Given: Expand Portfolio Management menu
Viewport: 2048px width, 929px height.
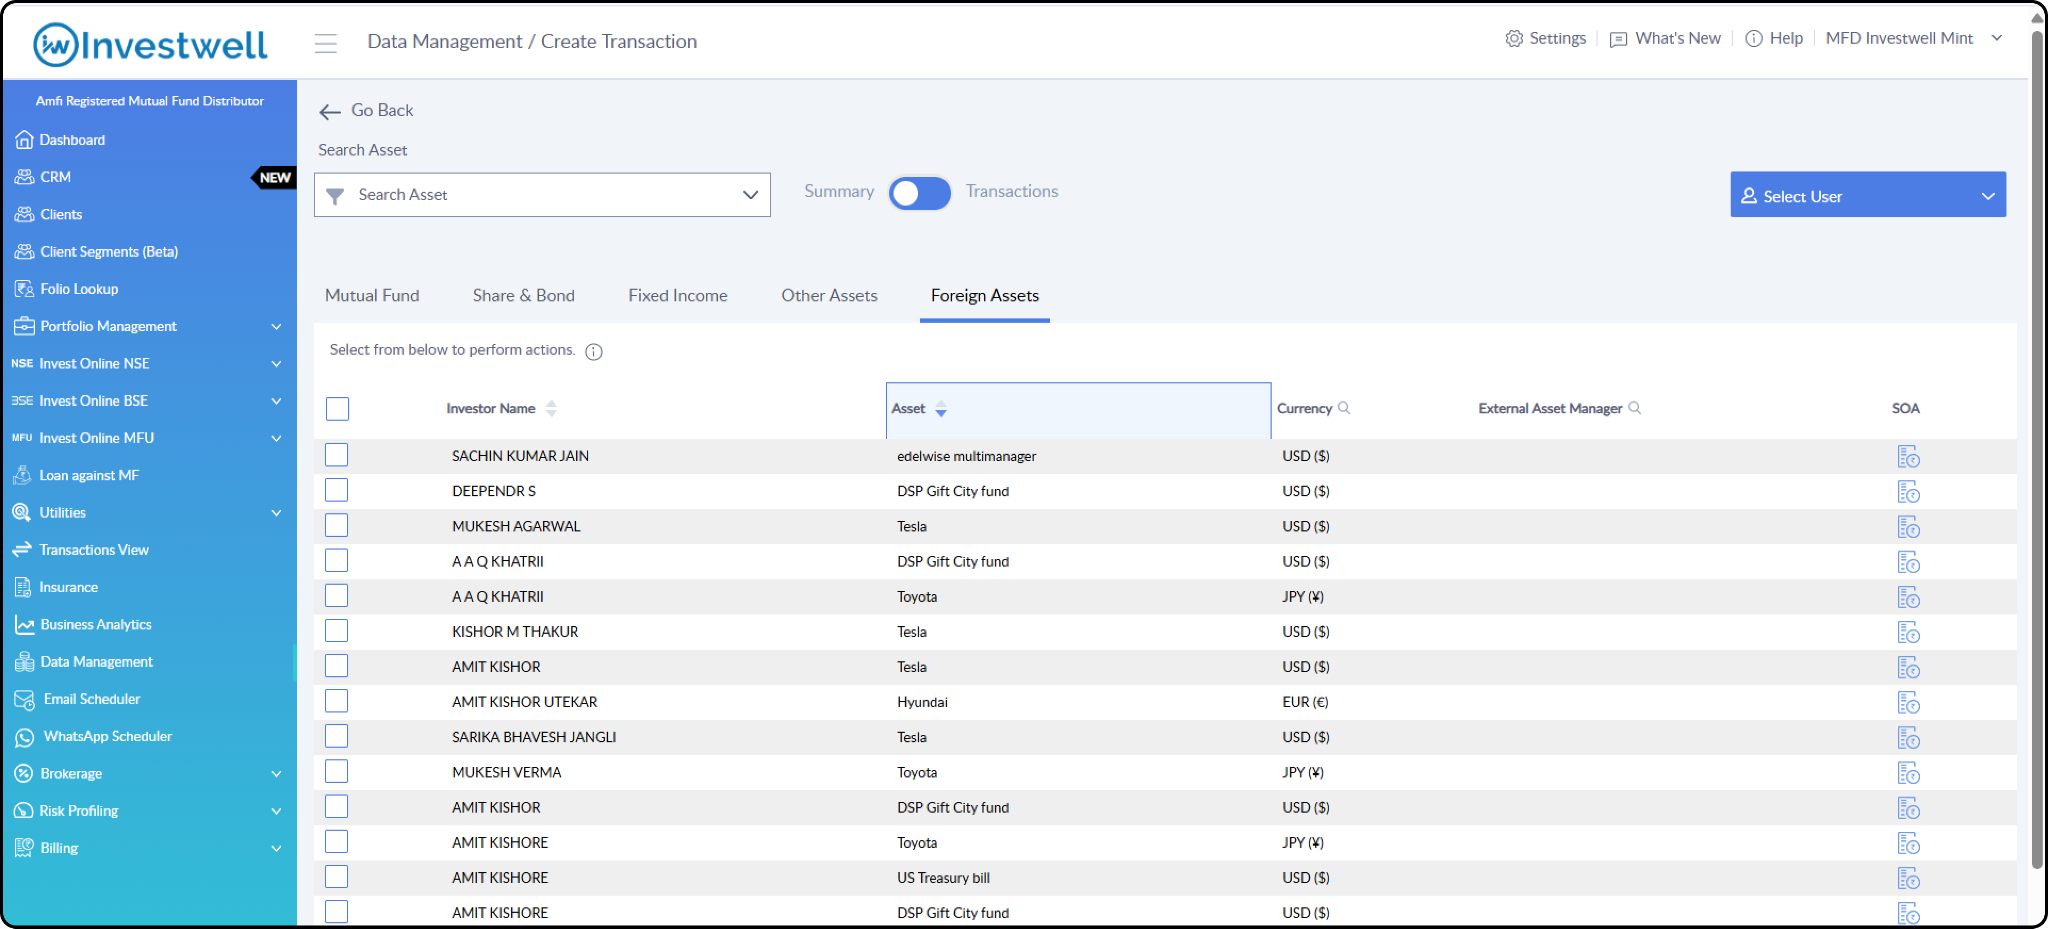Looking at the screenshot, I should click(277, 327).
